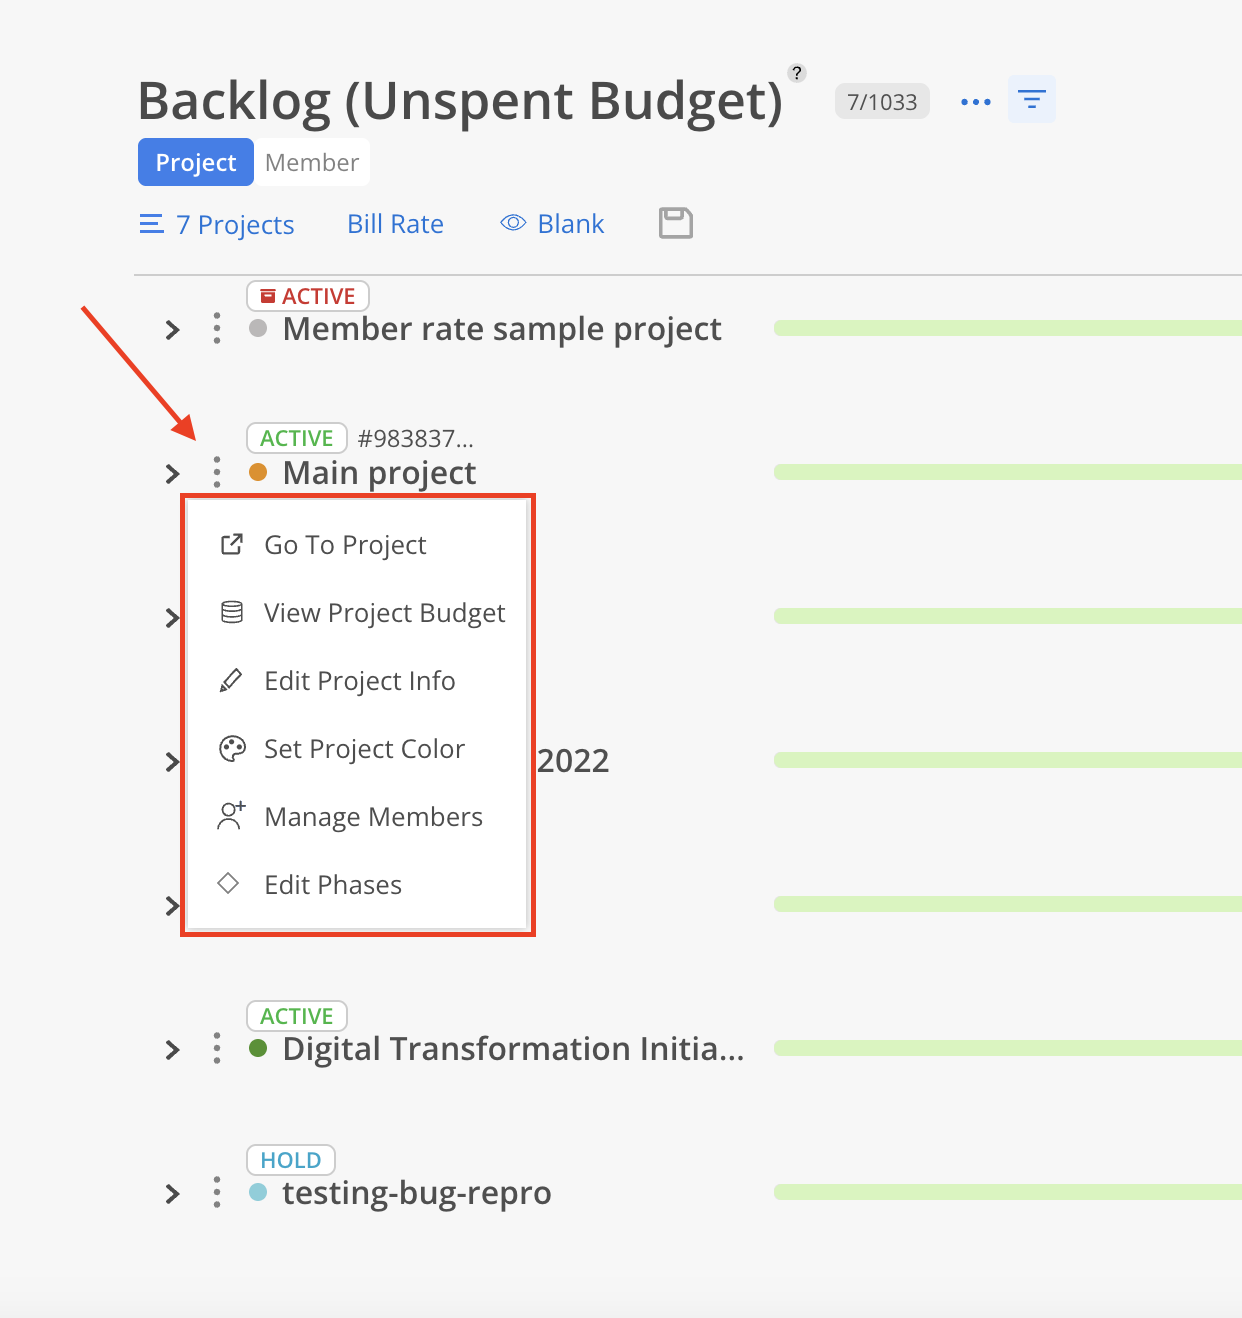Click the Bill Rate link
1242x1318 pixels.
point(395,224)
